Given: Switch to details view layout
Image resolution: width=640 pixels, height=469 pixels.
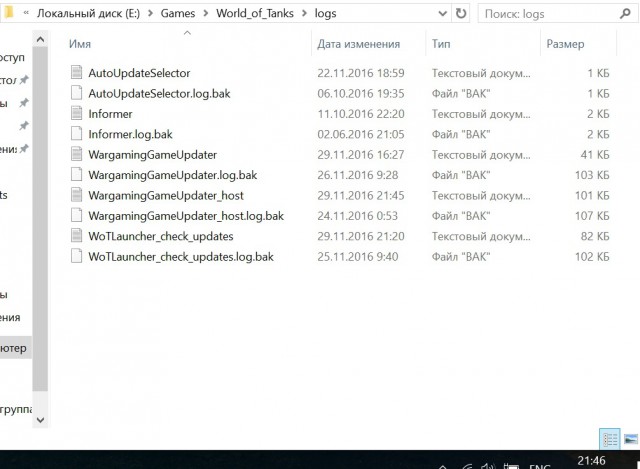Looking at the screenshot, I should coord(610,439).
